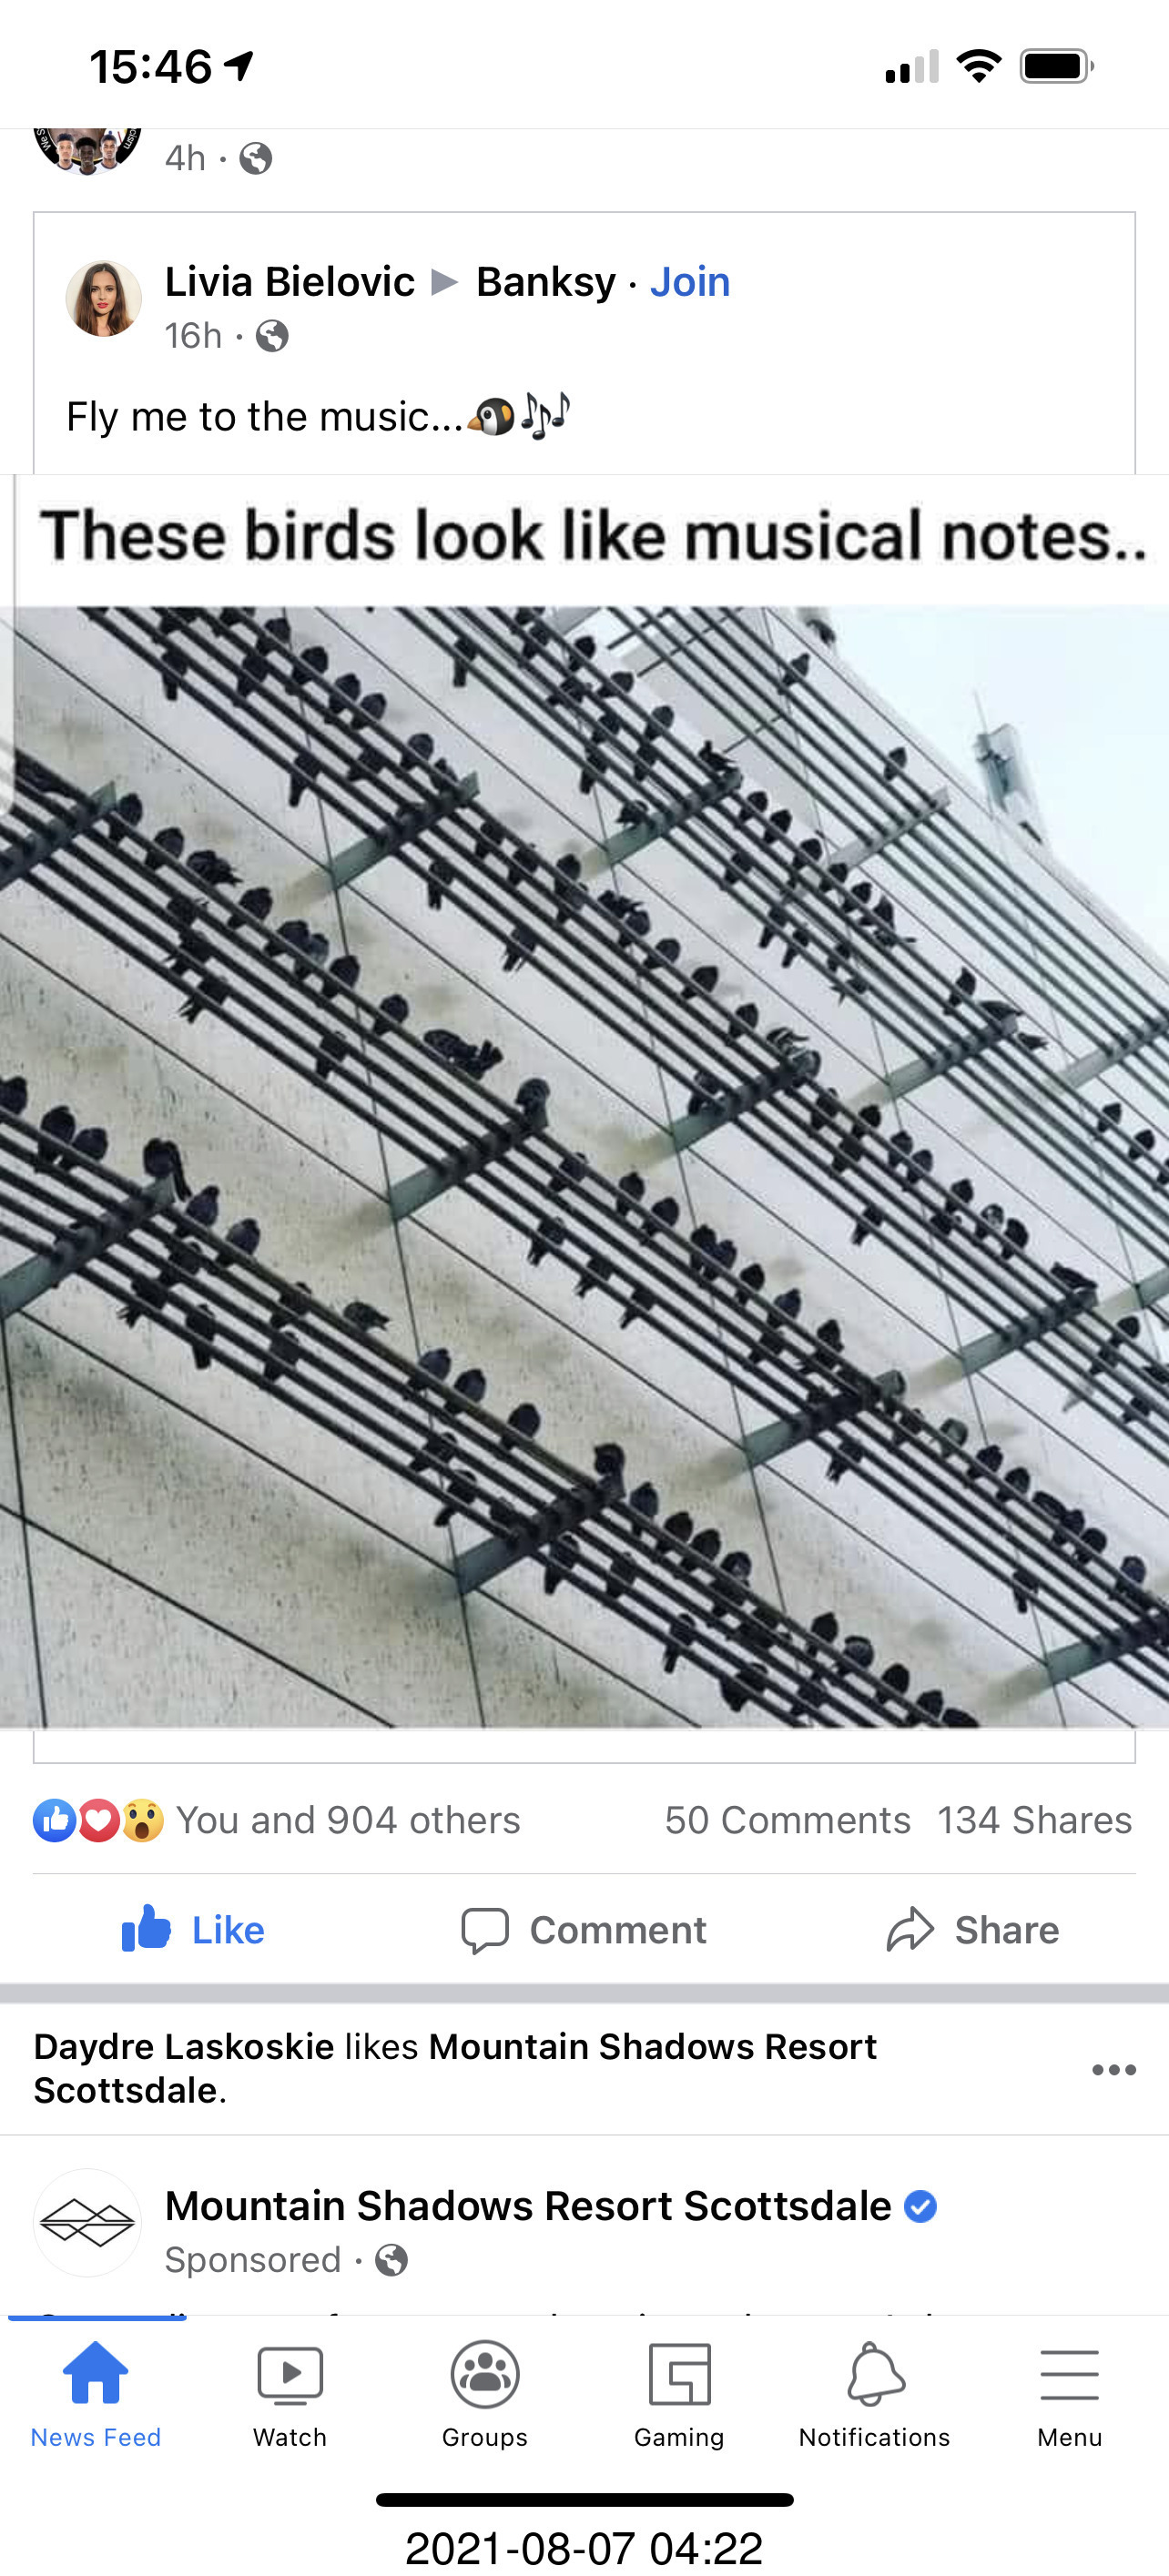Open the Comment speech bubble button
The image size is (1169, 2576).
click(x=584, y=1929)
